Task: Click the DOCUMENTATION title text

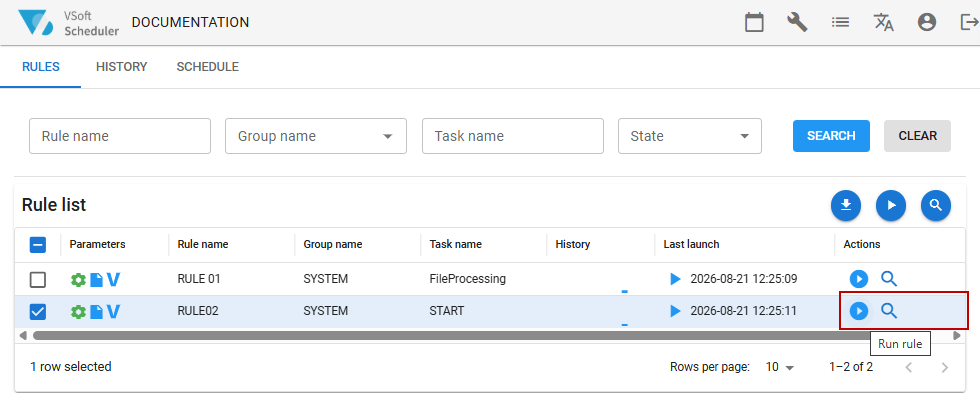Action: coord(191,22)
